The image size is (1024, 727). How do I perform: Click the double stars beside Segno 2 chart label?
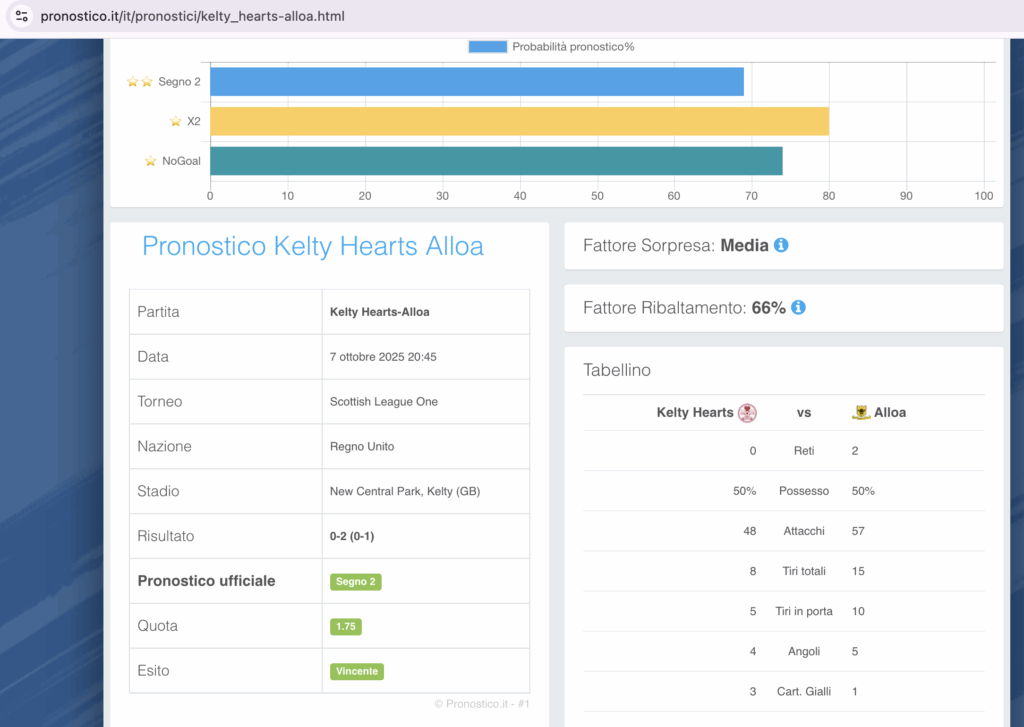(x=140, y=82)
